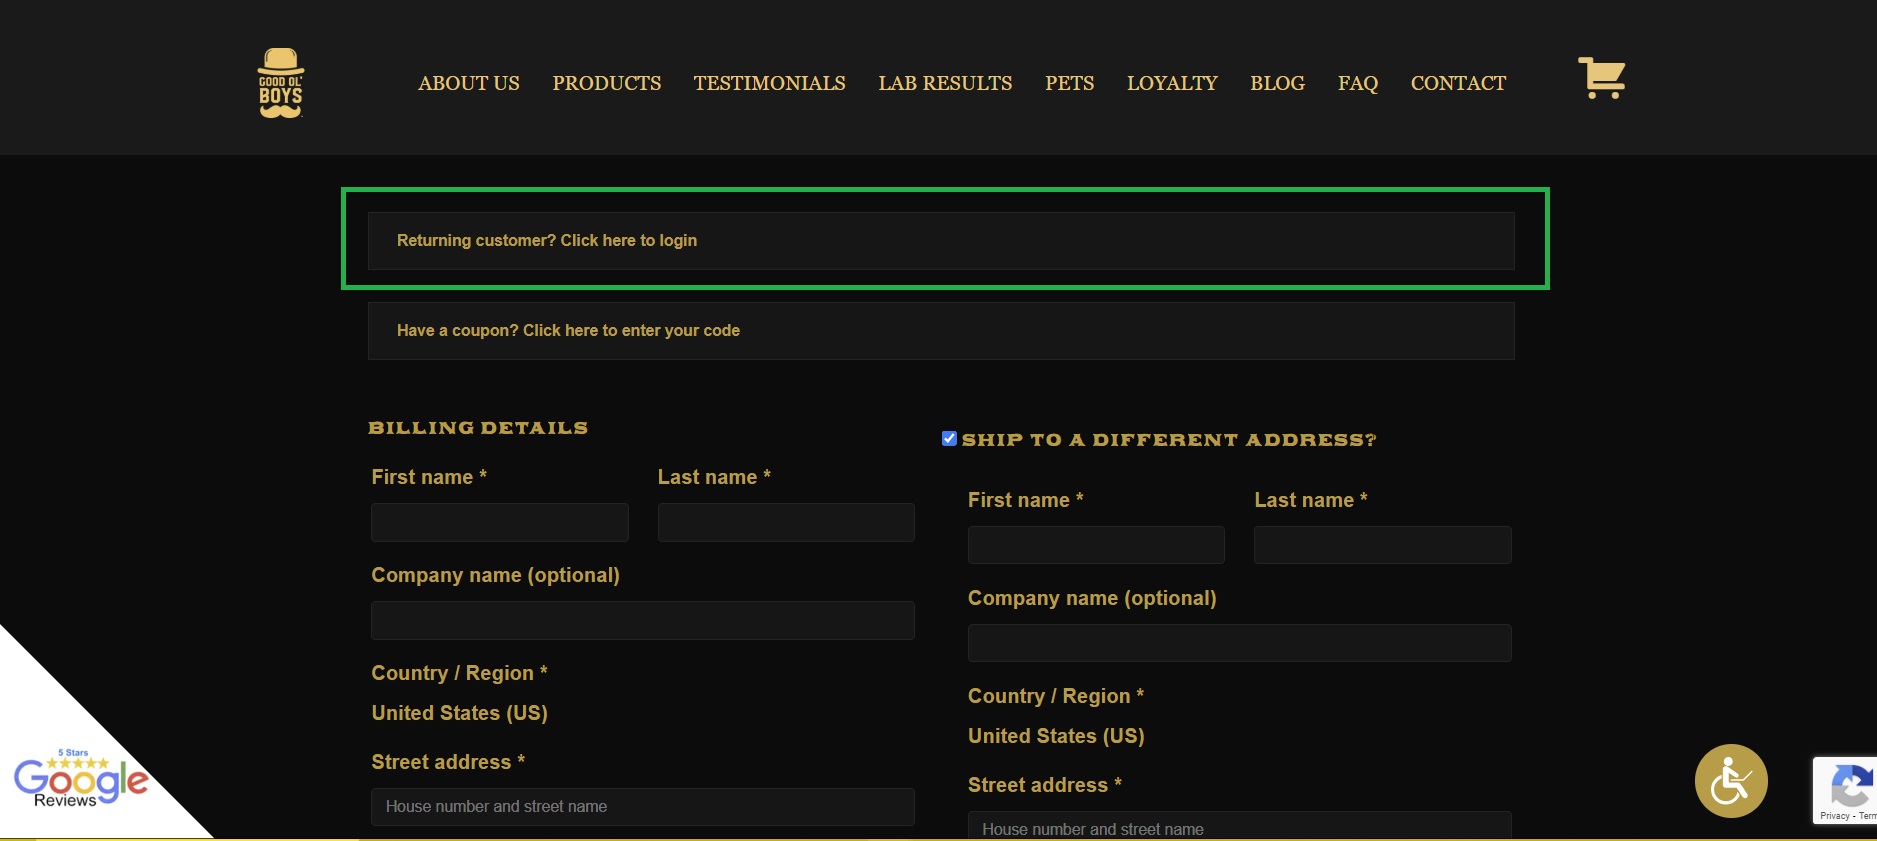Open the Google Reviews badge
1877x841 pixels.
[80, 780]
